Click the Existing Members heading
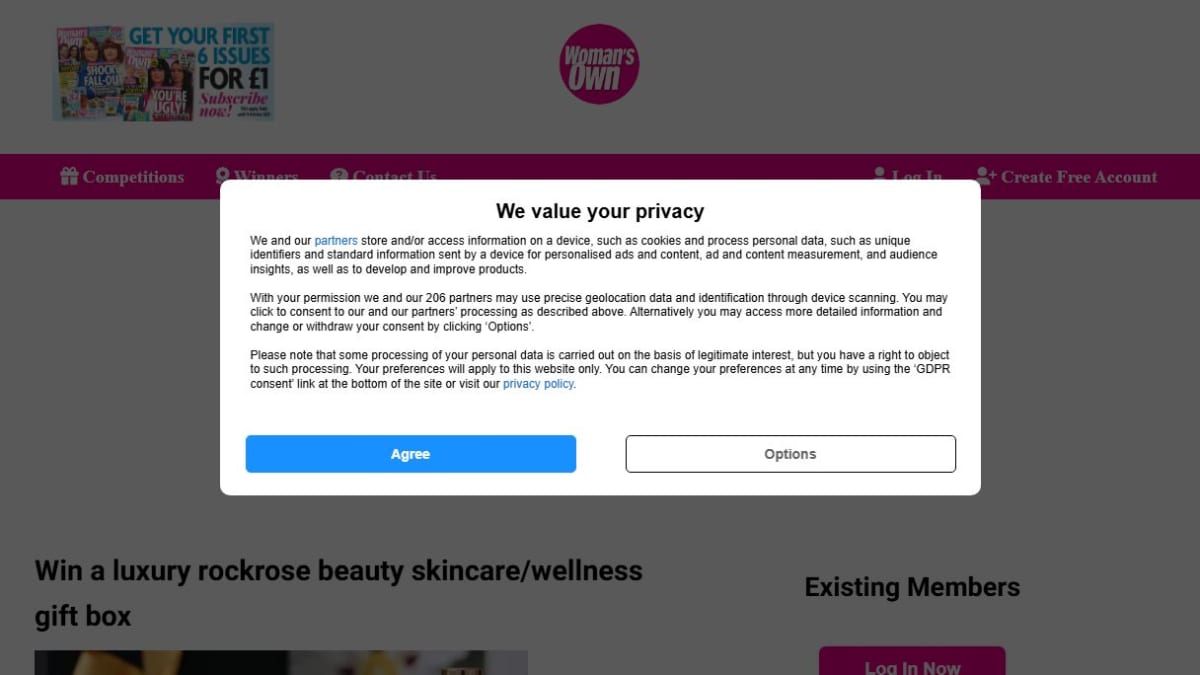1200x675 pixels. tap(912, 587)
